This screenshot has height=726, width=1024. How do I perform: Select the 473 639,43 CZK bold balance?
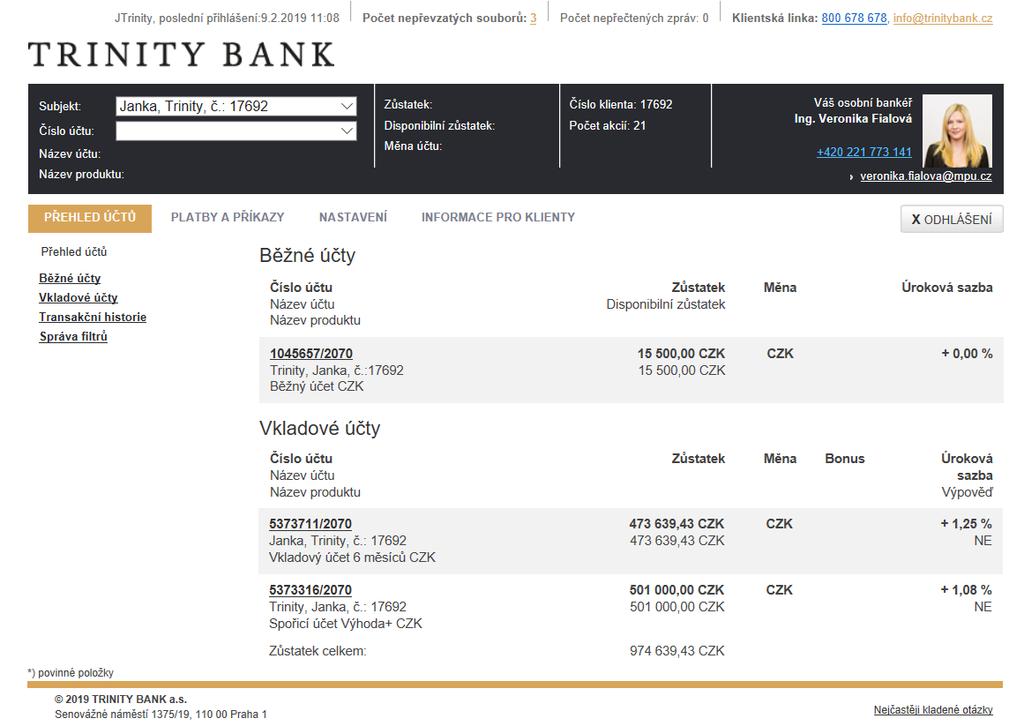(x=677, y=524)
